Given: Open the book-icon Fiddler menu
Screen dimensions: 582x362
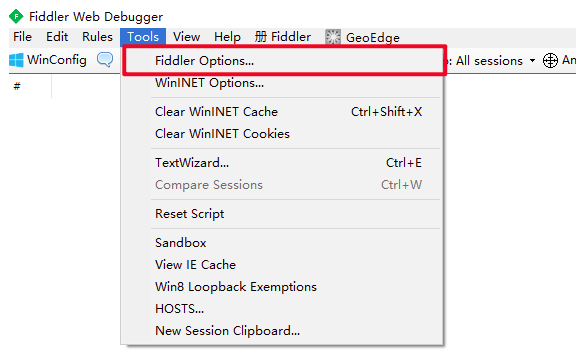Looking at the screenshot, I should click(282, 37).
